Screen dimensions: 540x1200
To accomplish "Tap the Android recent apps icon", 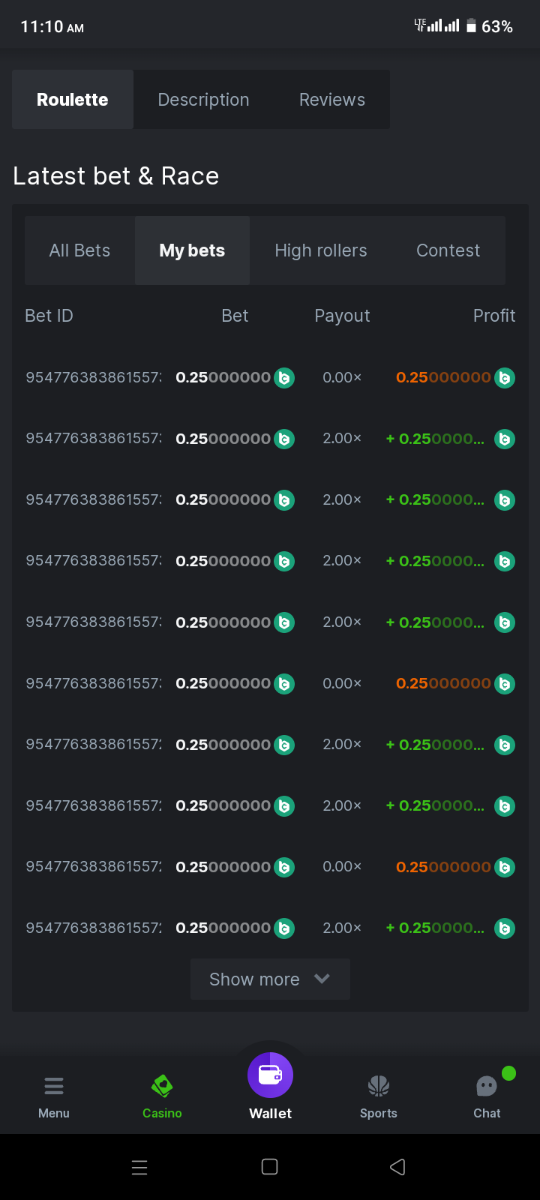I will pyautogui.click(x=140, y=1167).
